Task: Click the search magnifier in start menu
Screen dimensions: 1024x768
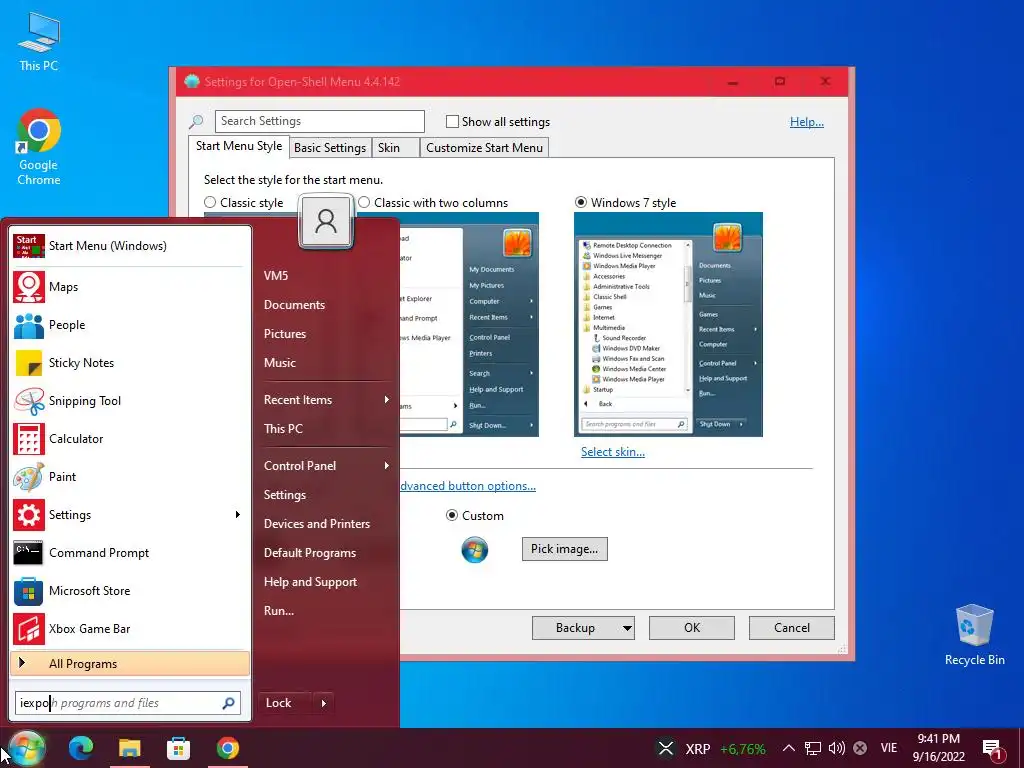Action: (x=228, y=703)
